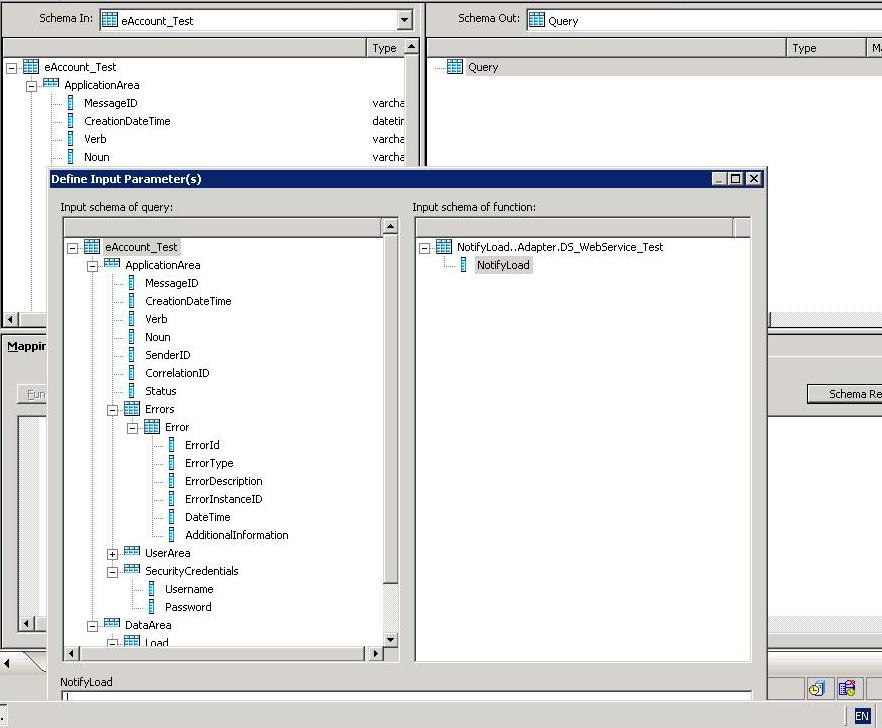Collapse the Errors node in dialog tree

[112, 410]
